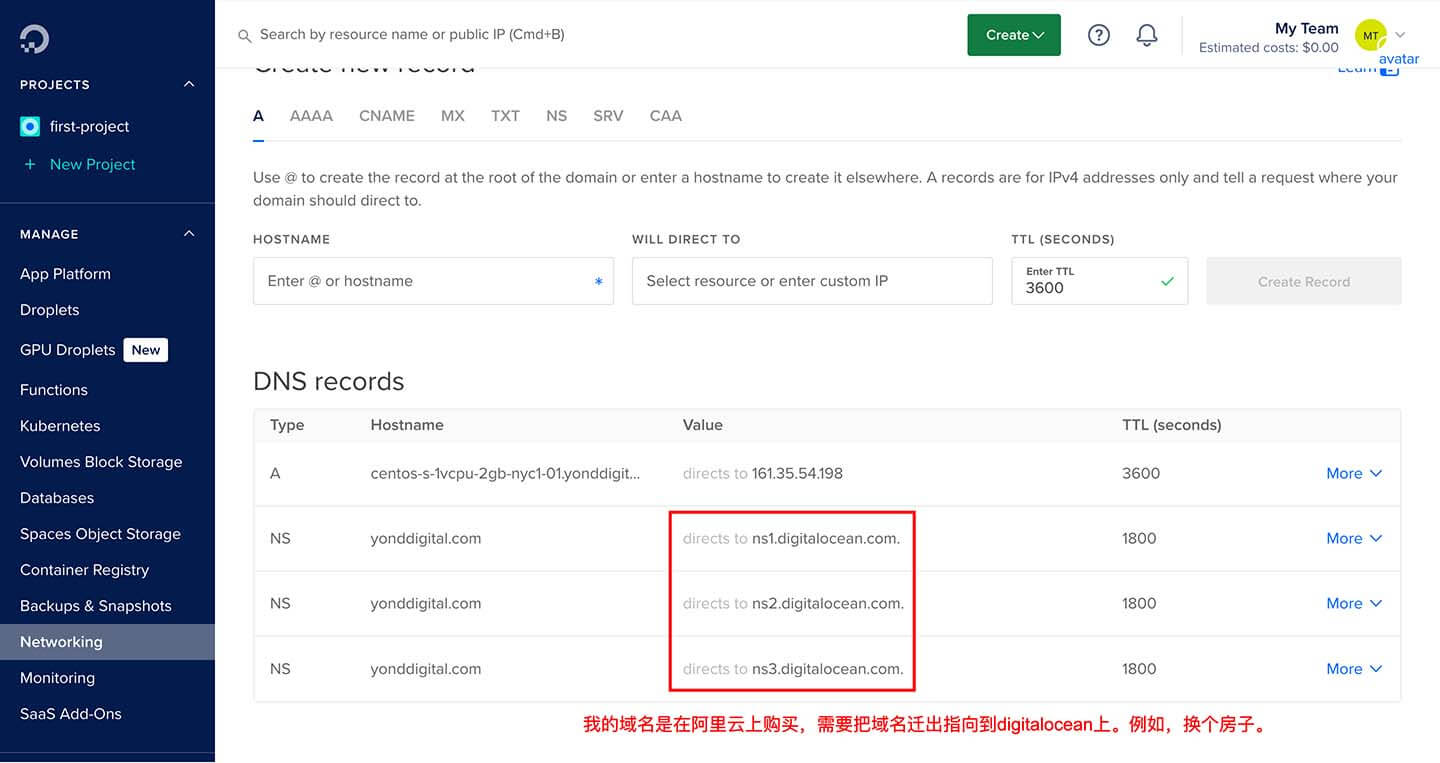
Task: Click the Hostname input field
Action: (x=433, y=281)
